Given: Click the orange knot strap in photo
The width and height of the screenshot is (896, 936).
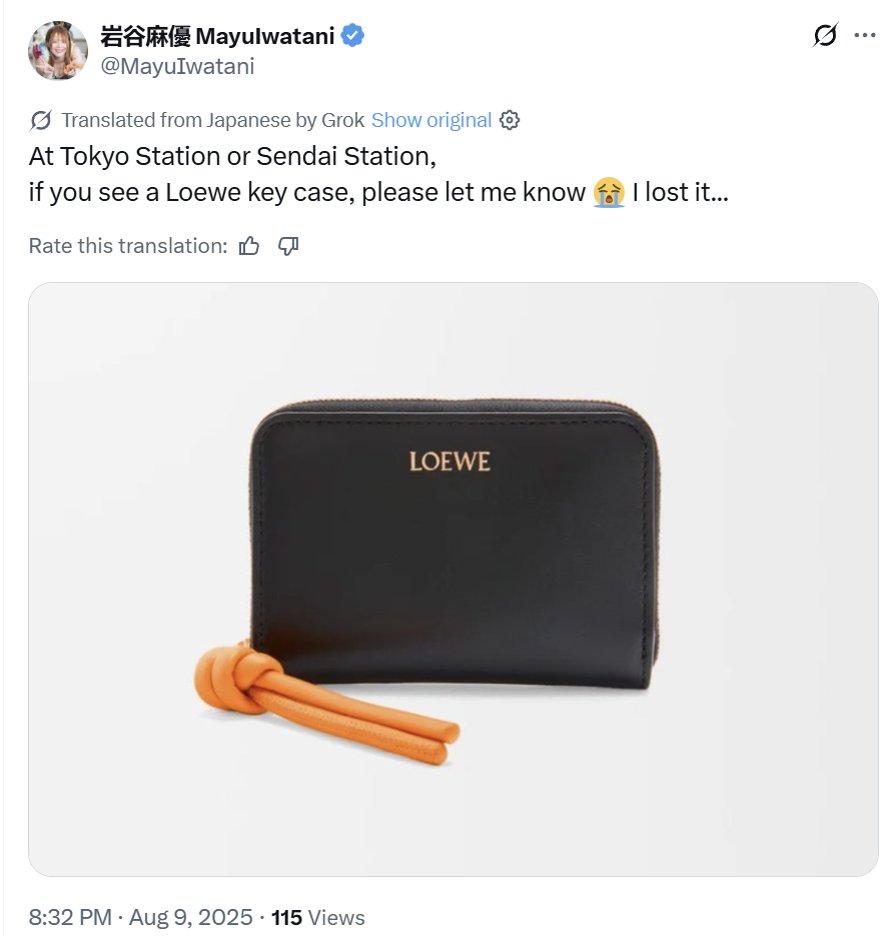Looking at the screenshot, I should 326,704.
